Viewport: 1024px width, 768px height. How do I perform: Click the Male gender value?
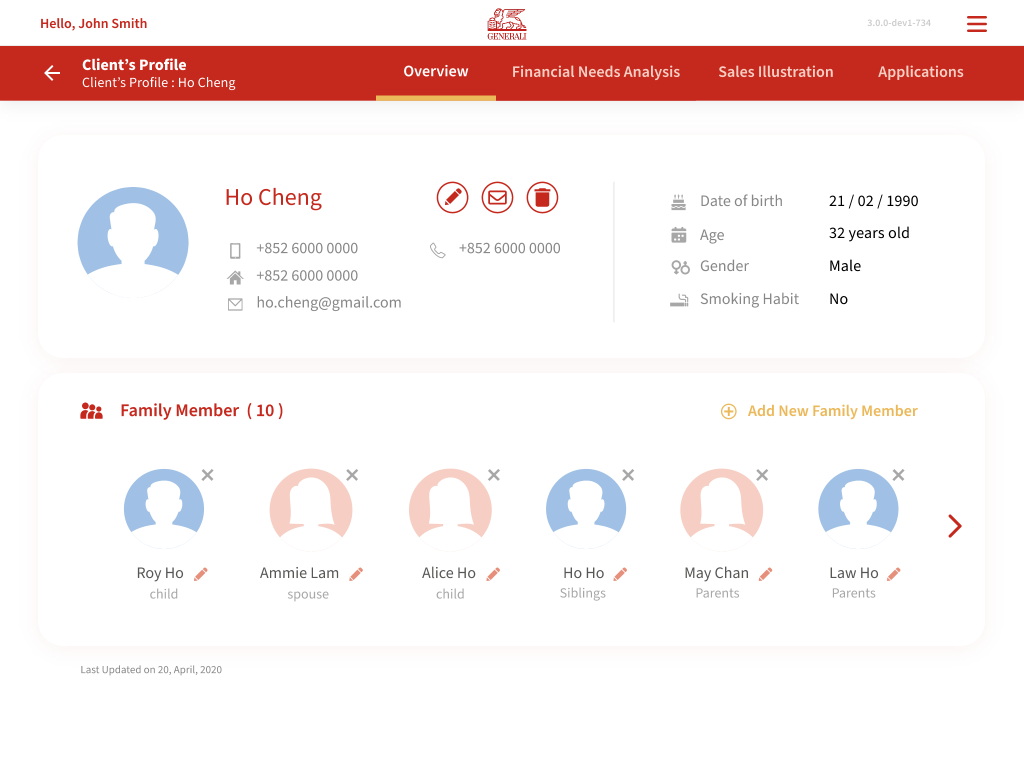coord(844,266)
